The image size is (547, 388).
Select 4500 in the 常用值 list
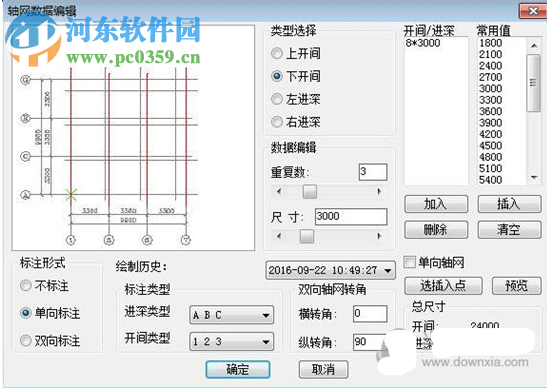point(490,146)
